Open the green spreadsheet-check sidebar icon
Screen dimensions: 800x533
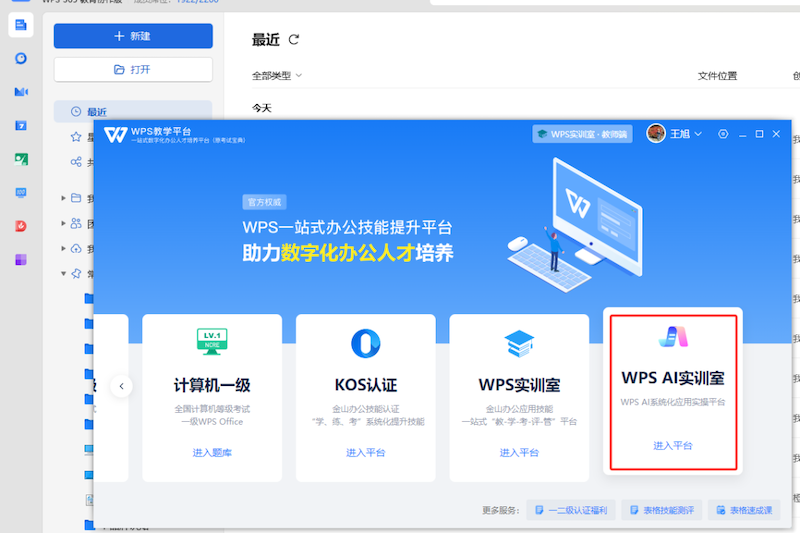pyautogui.click(x=21, y=159)
